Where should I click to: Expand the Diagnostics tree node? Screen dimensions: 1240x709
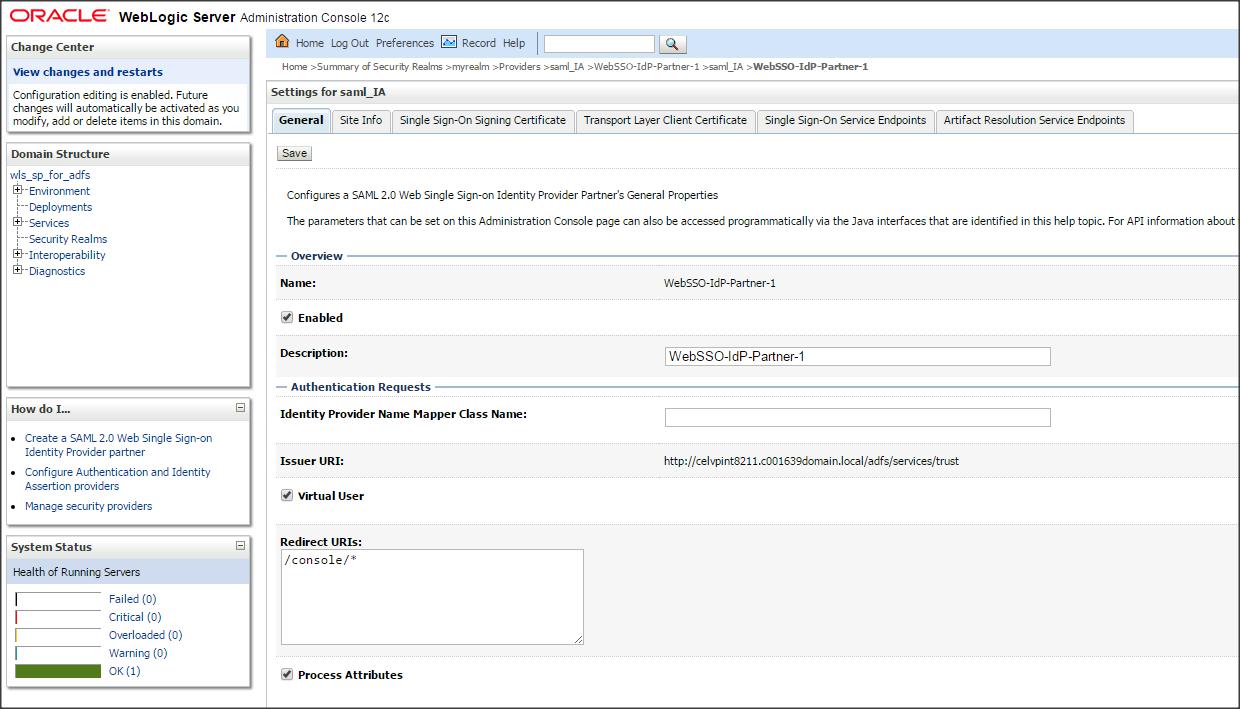[18, 271]
